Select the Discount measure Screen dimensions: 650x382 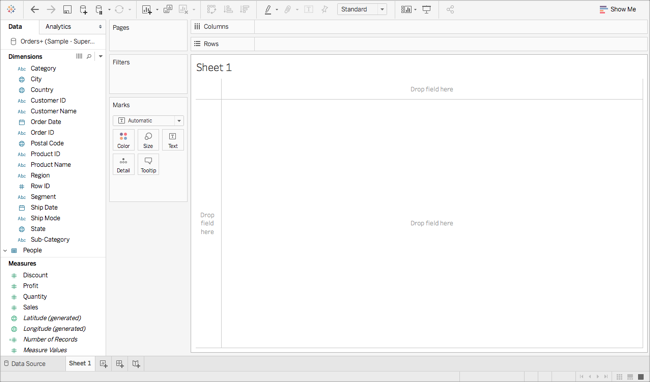coord(35,275)
